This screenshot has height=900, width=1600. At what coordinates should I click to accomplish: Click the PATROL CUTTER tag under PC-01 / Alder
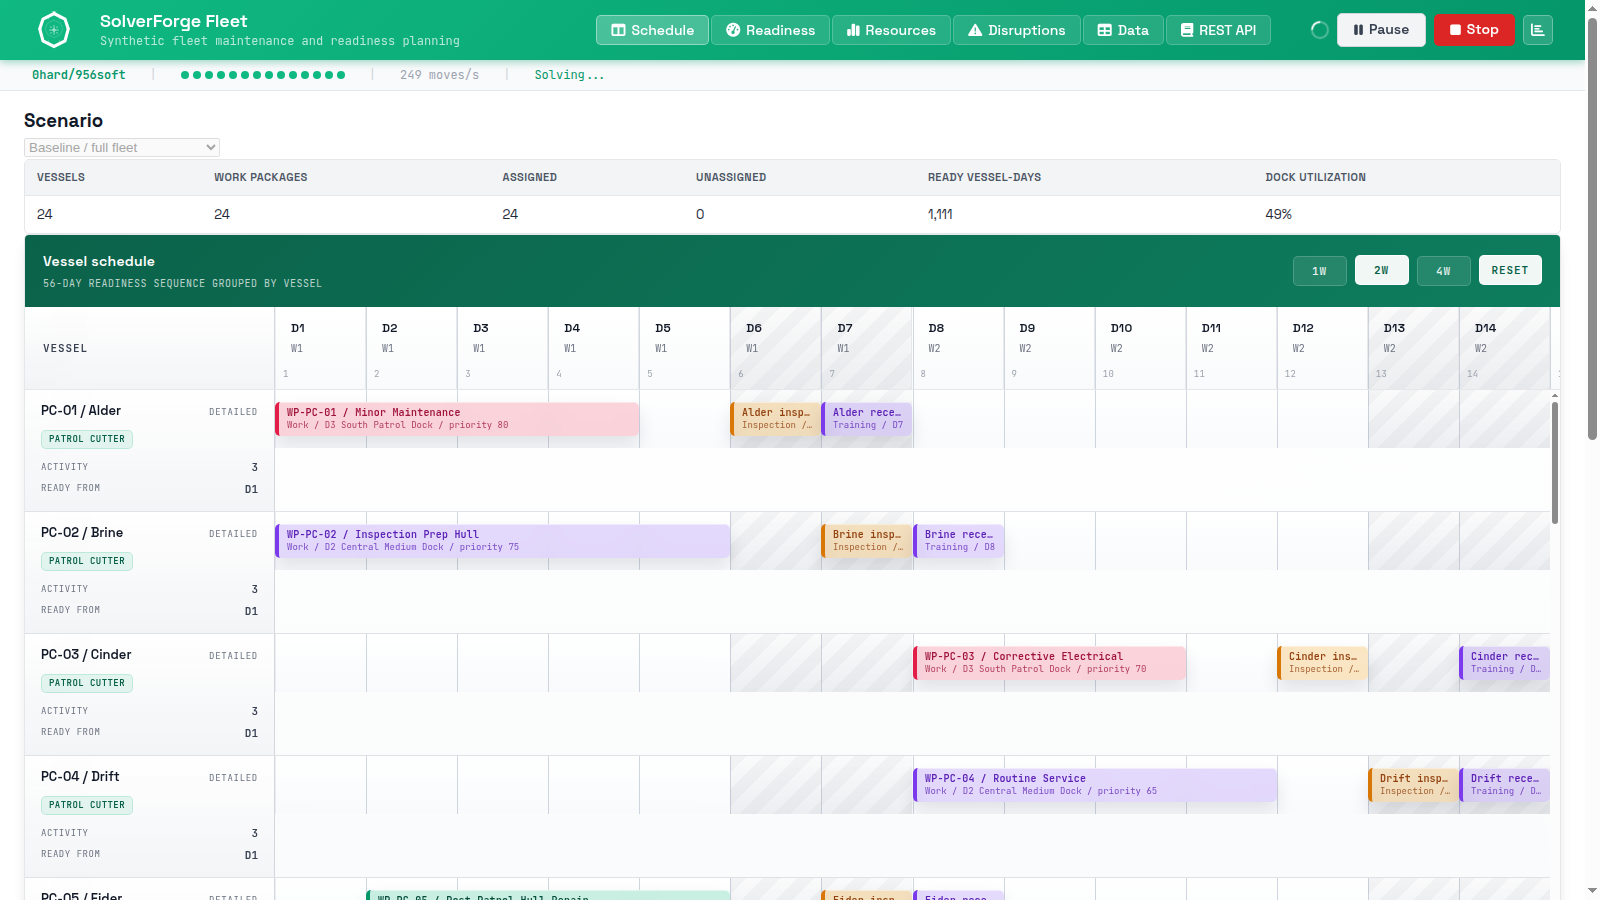(87, 439)
